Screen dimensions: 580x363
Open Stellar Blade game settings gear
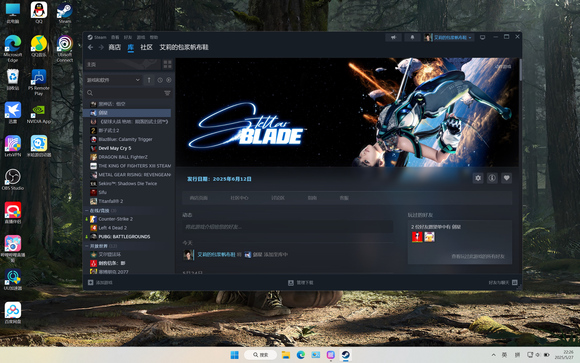pos(478,178)
